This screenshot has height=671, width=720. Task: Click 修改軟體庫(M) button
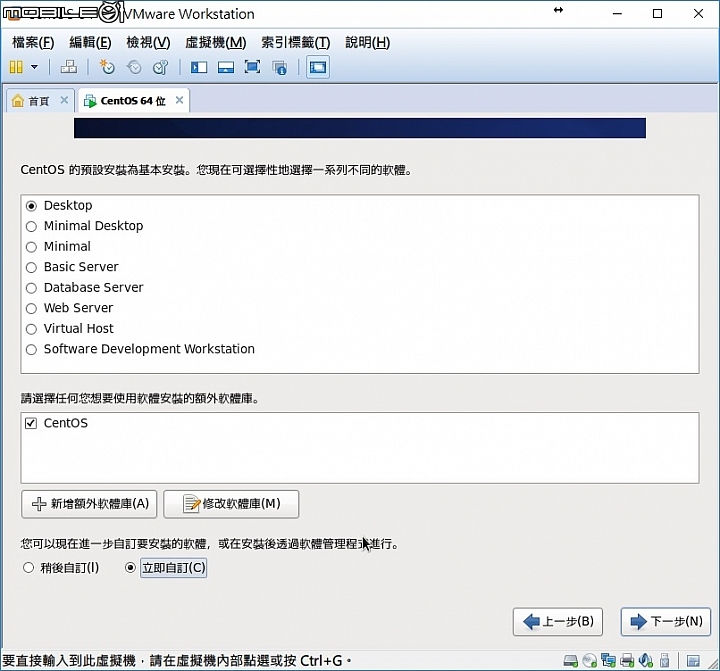231,504
